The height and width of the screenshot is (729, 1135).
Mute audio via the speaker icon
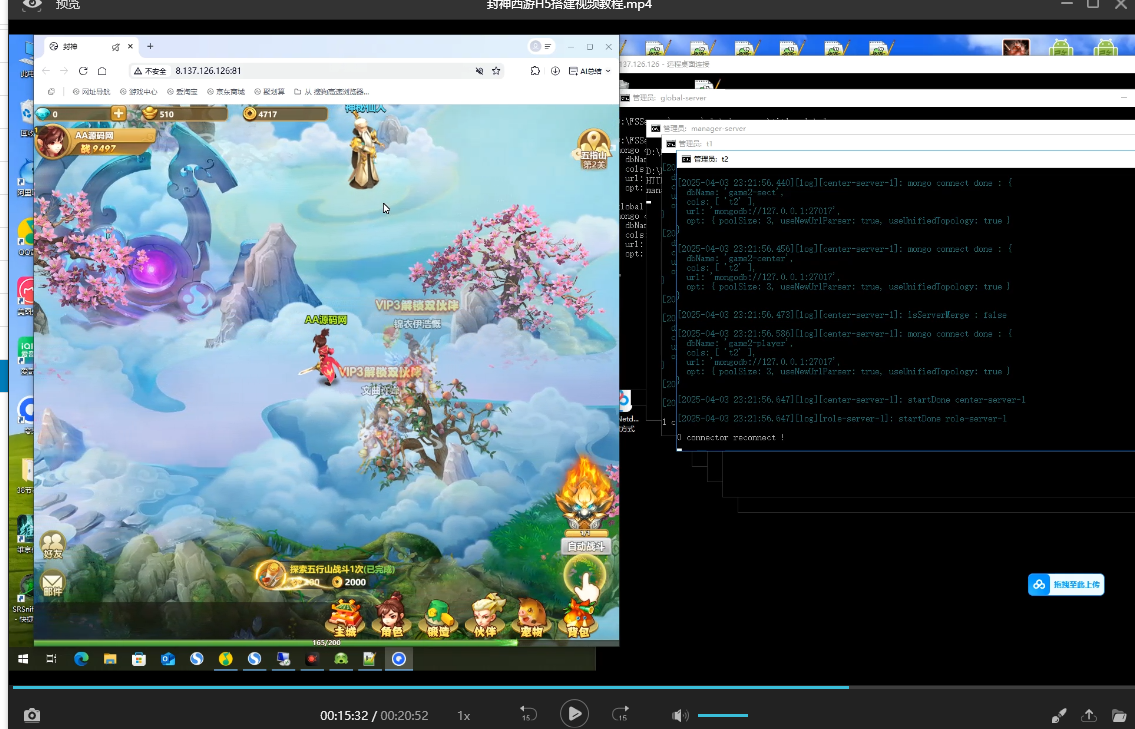[x=680, y=715]
